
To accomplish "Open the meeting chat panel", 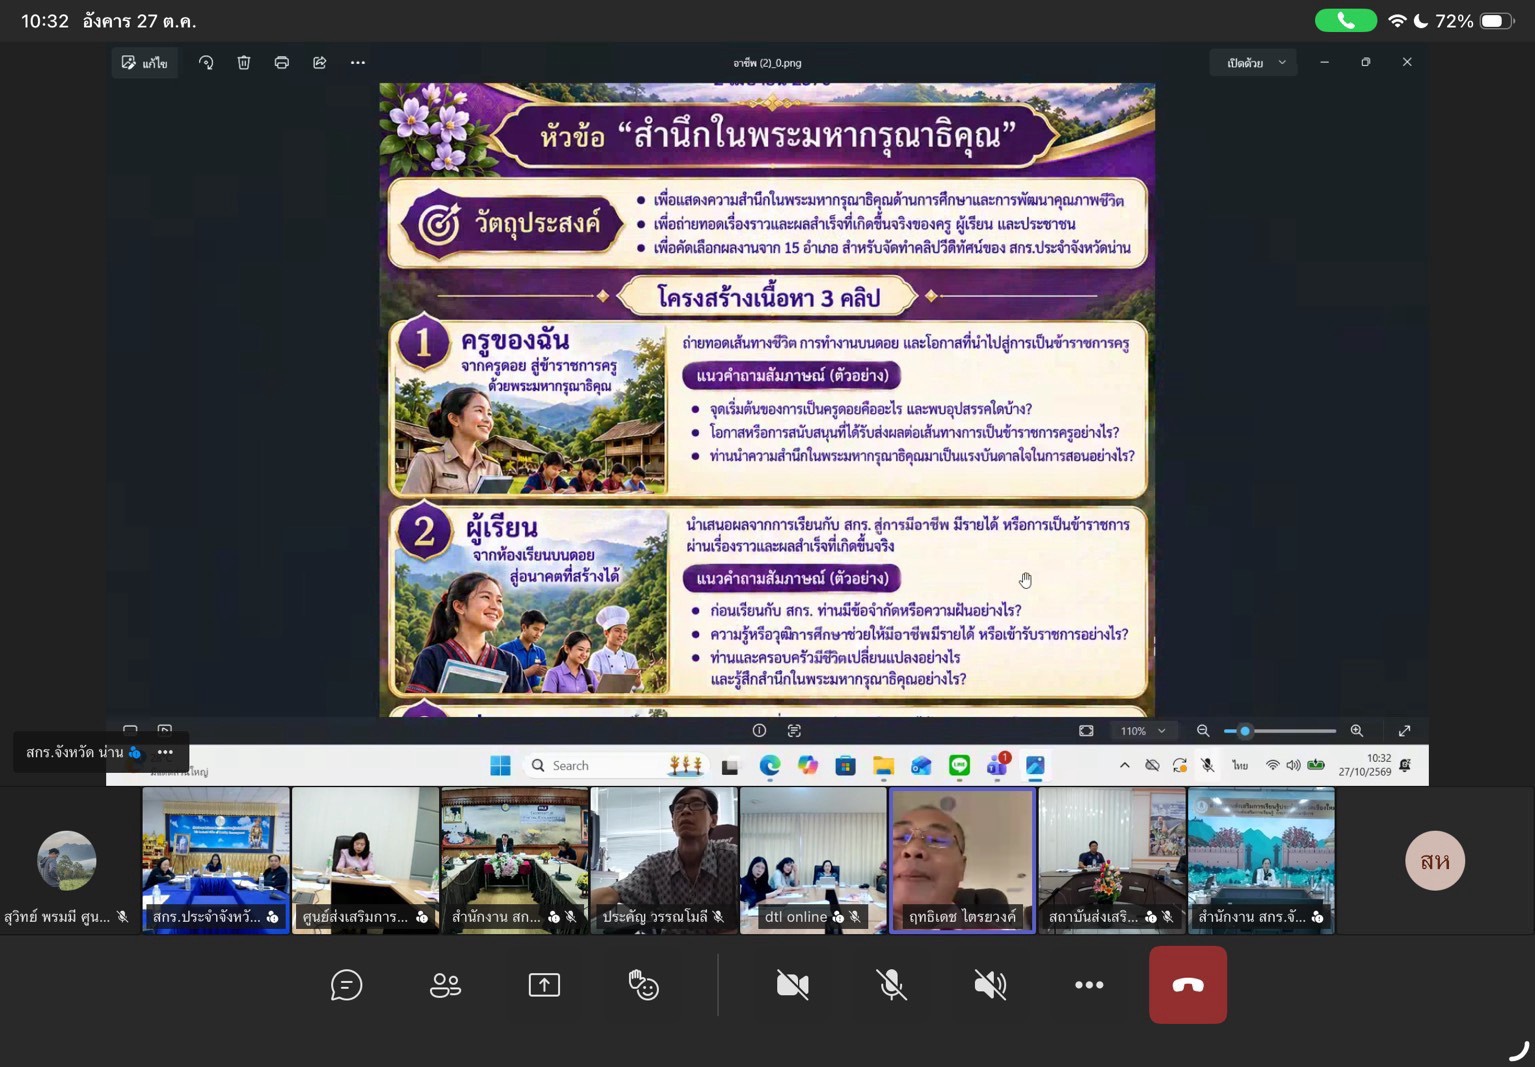I will pos(346,985).
